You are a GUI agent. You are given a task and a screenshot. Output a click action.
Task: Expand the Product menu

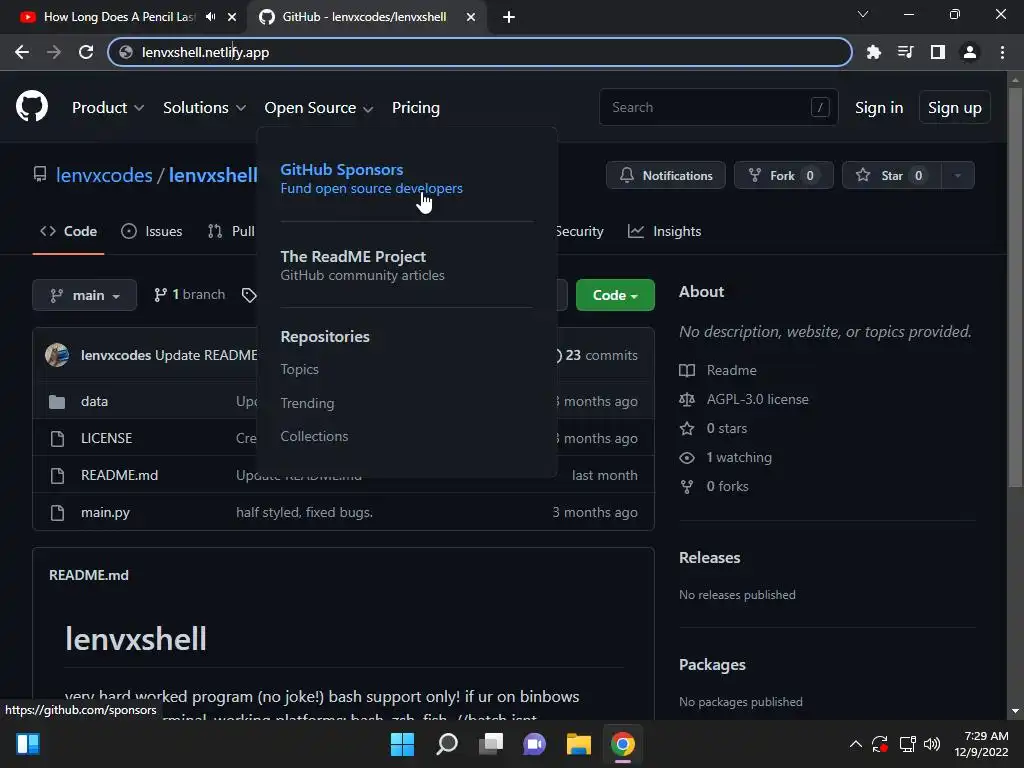tap(108, 108)
